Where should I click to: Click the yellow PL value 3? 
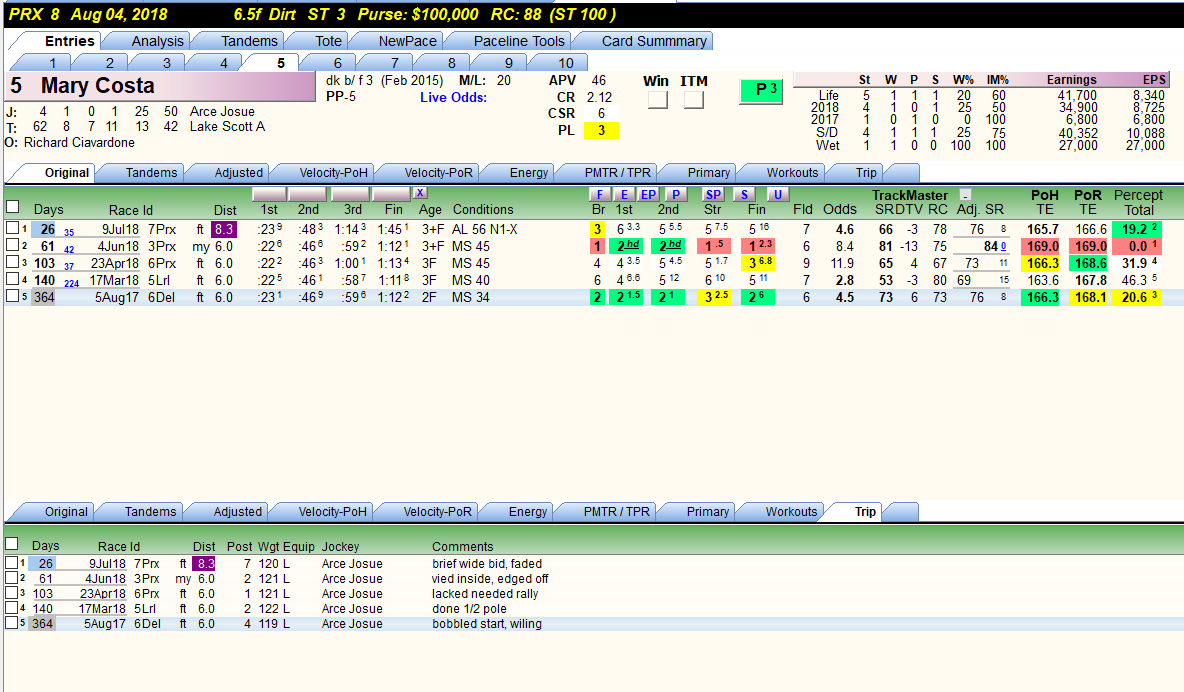coord(601,130)
